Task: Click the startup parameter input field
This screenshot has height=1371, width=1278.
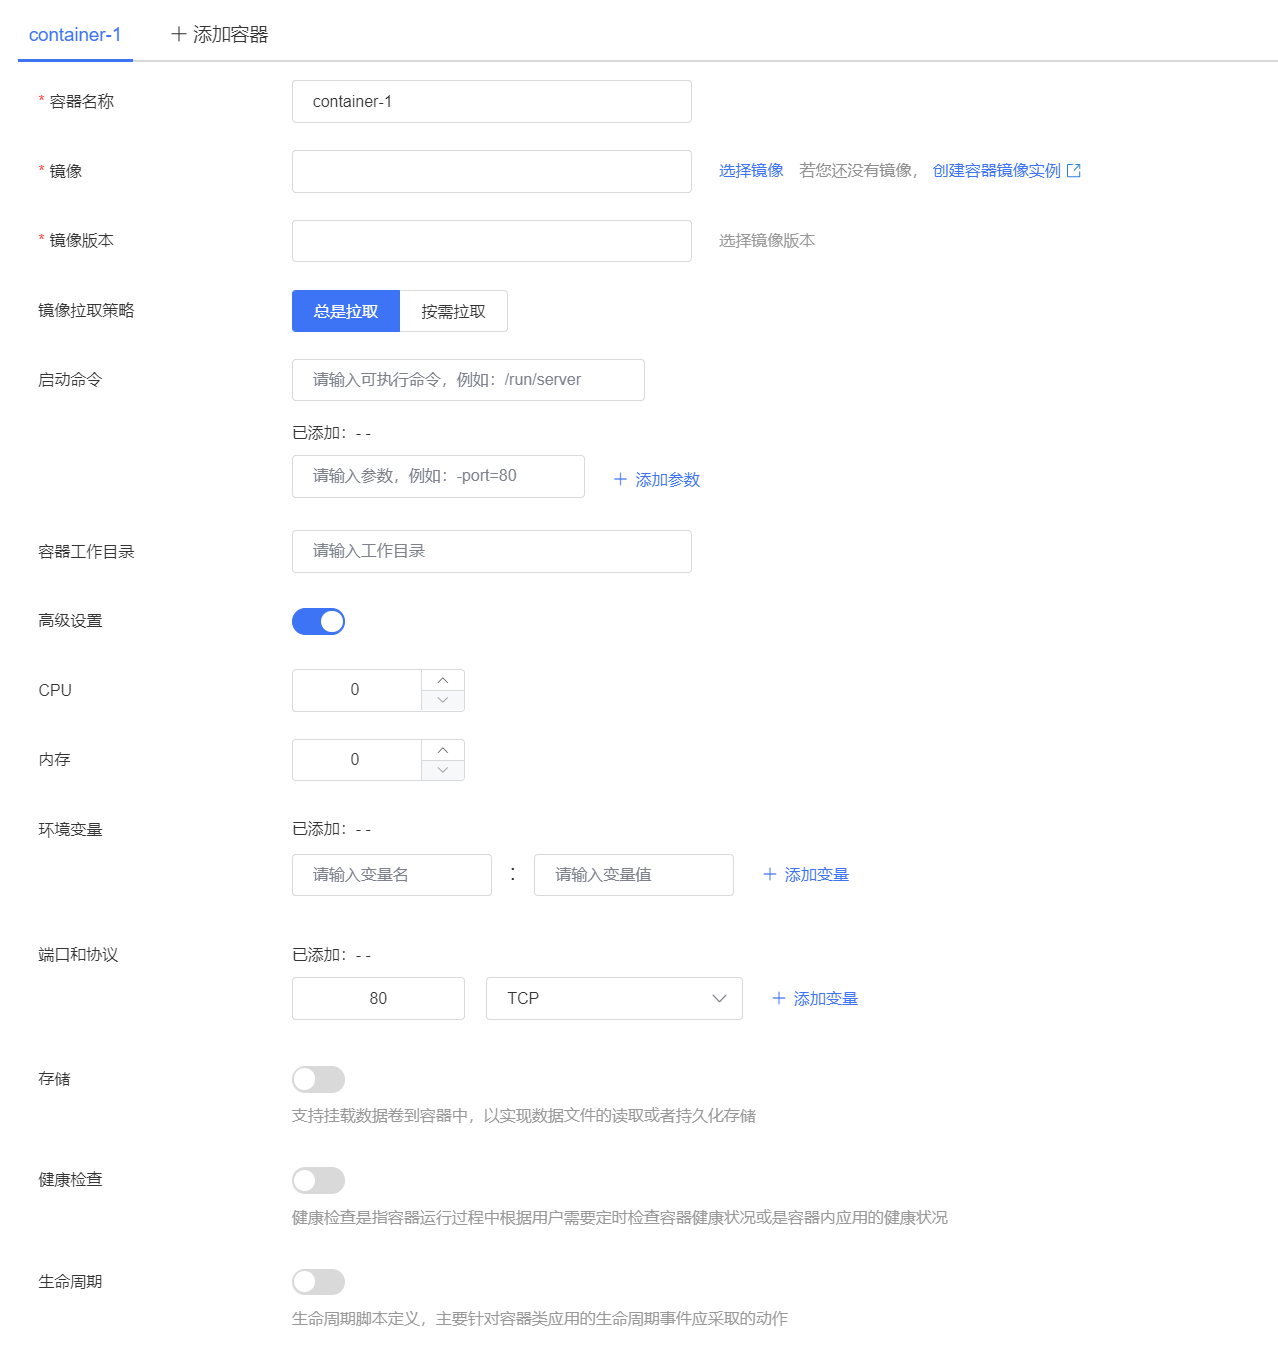Action: point(438,476)
